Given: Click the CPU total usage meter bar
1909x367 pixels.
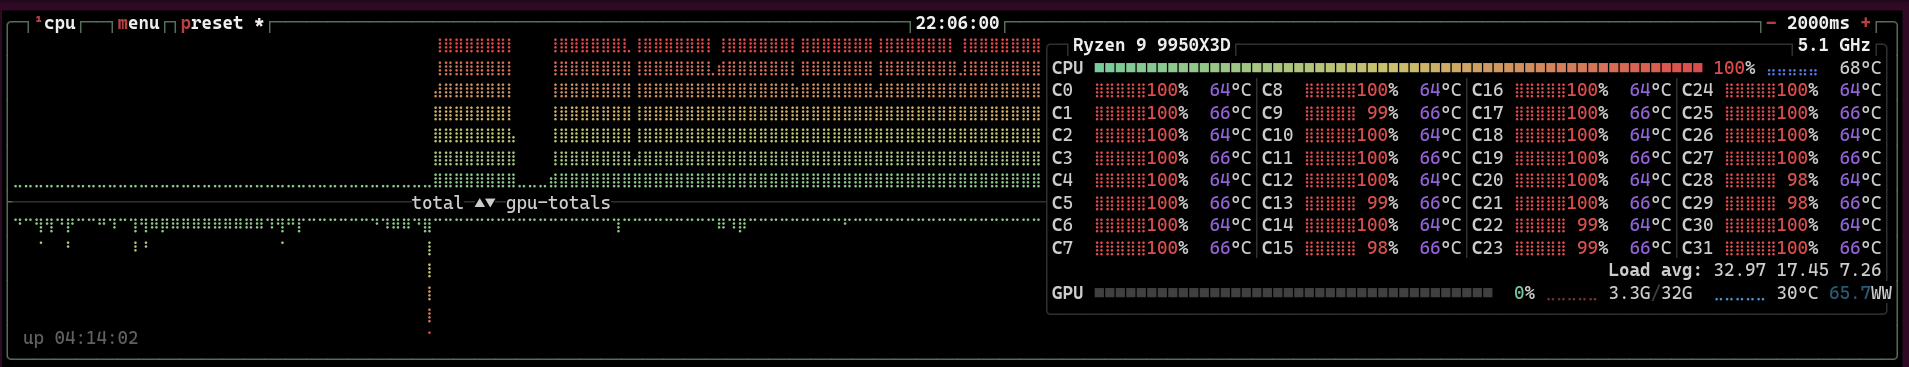Looking at the screenshot, I should coord(1398,68).
